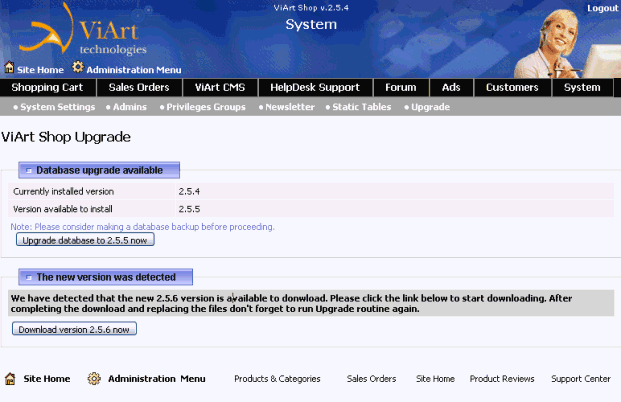Click the ViArt technologies logo
The image size is (621, 402).
(x=83, y=30)
